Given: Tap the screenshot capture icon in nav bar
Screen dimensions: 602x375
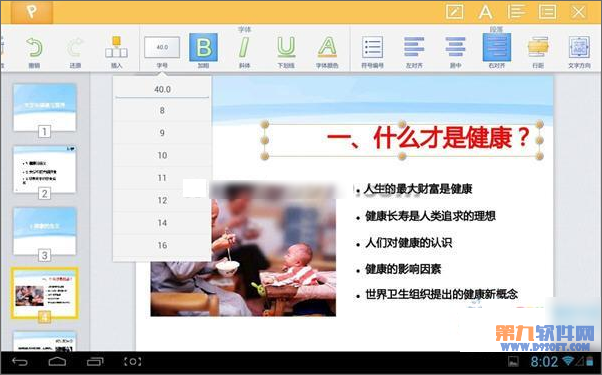Looking at the screenshot, I should (132, 362).
